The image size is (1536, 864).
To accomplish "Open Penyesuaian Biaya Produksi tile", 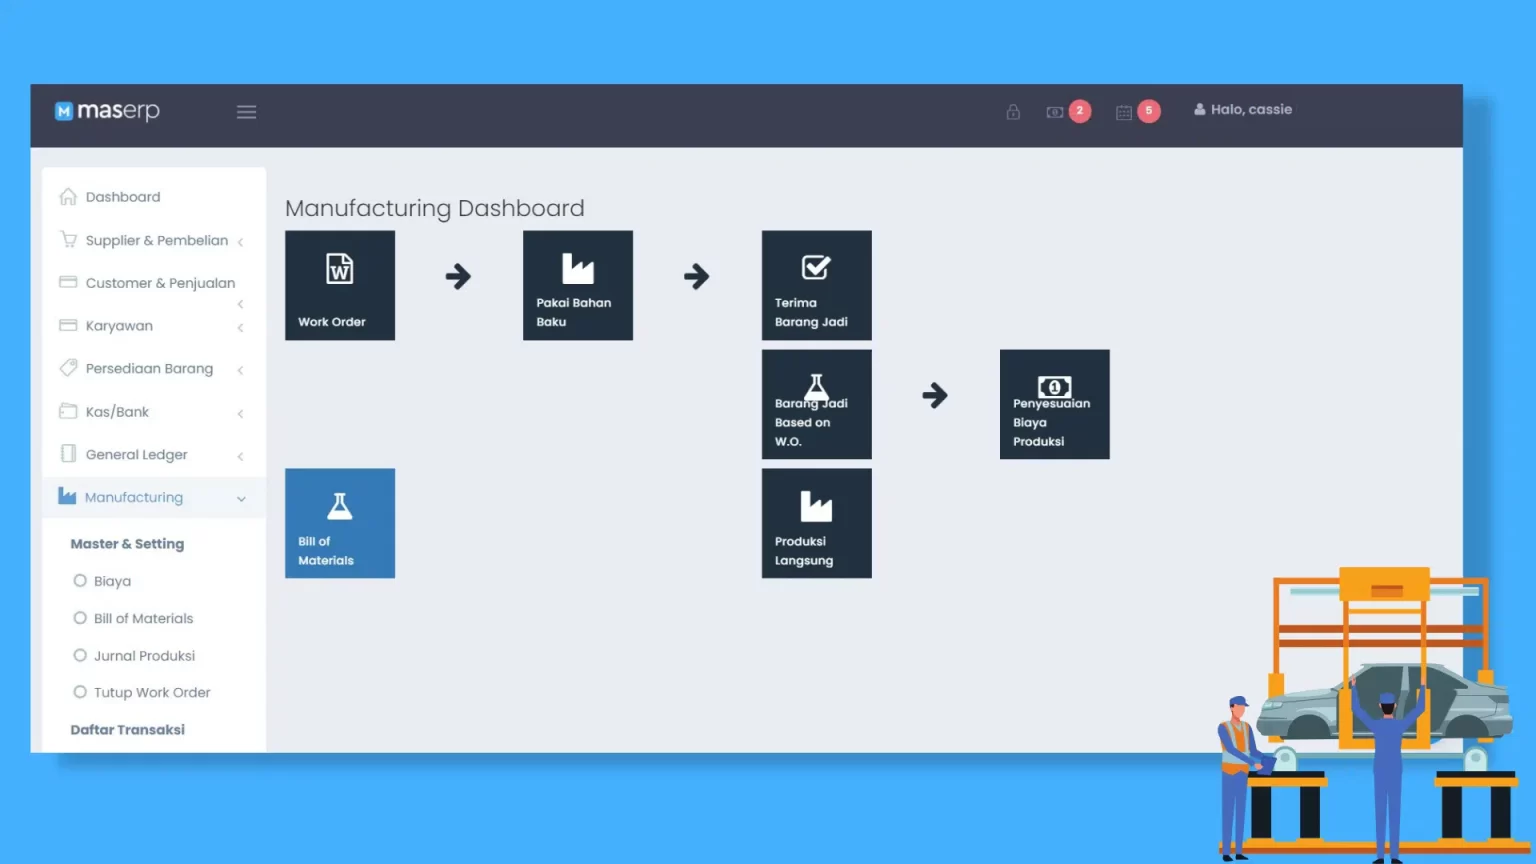I will click(x=1054, y=404).
